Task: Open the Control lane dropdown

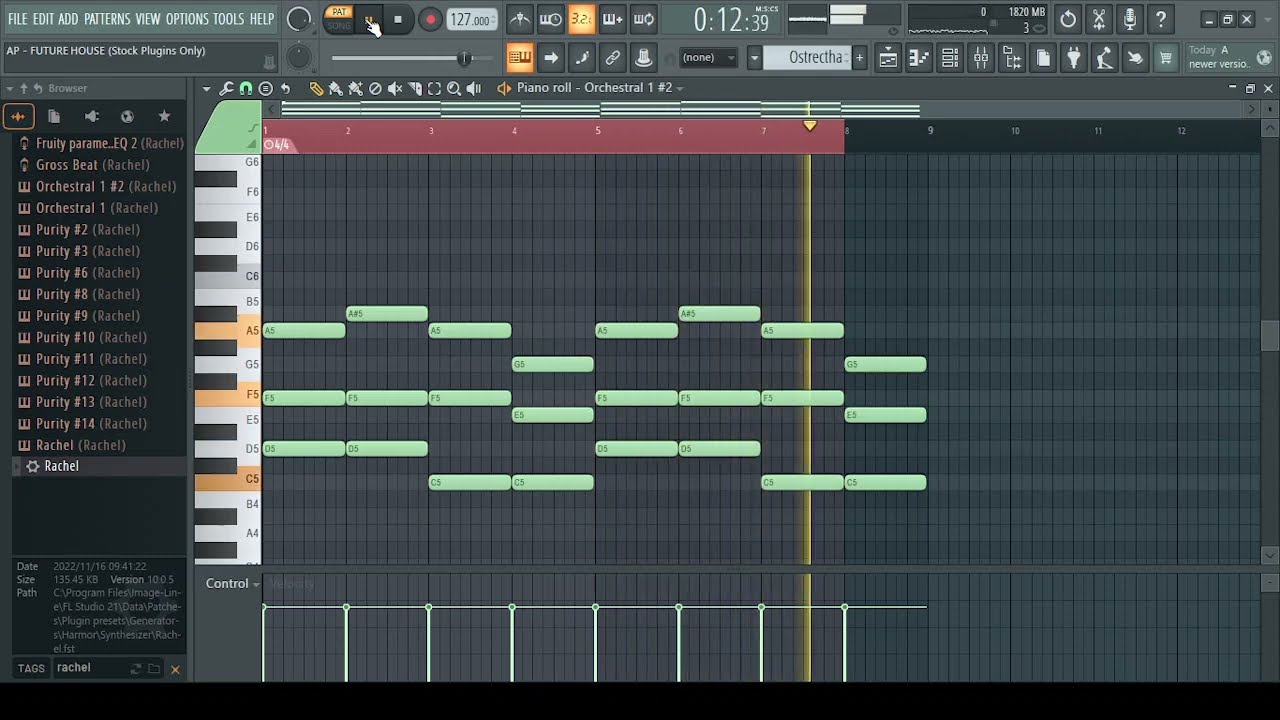Action: (x=233, y=584)
